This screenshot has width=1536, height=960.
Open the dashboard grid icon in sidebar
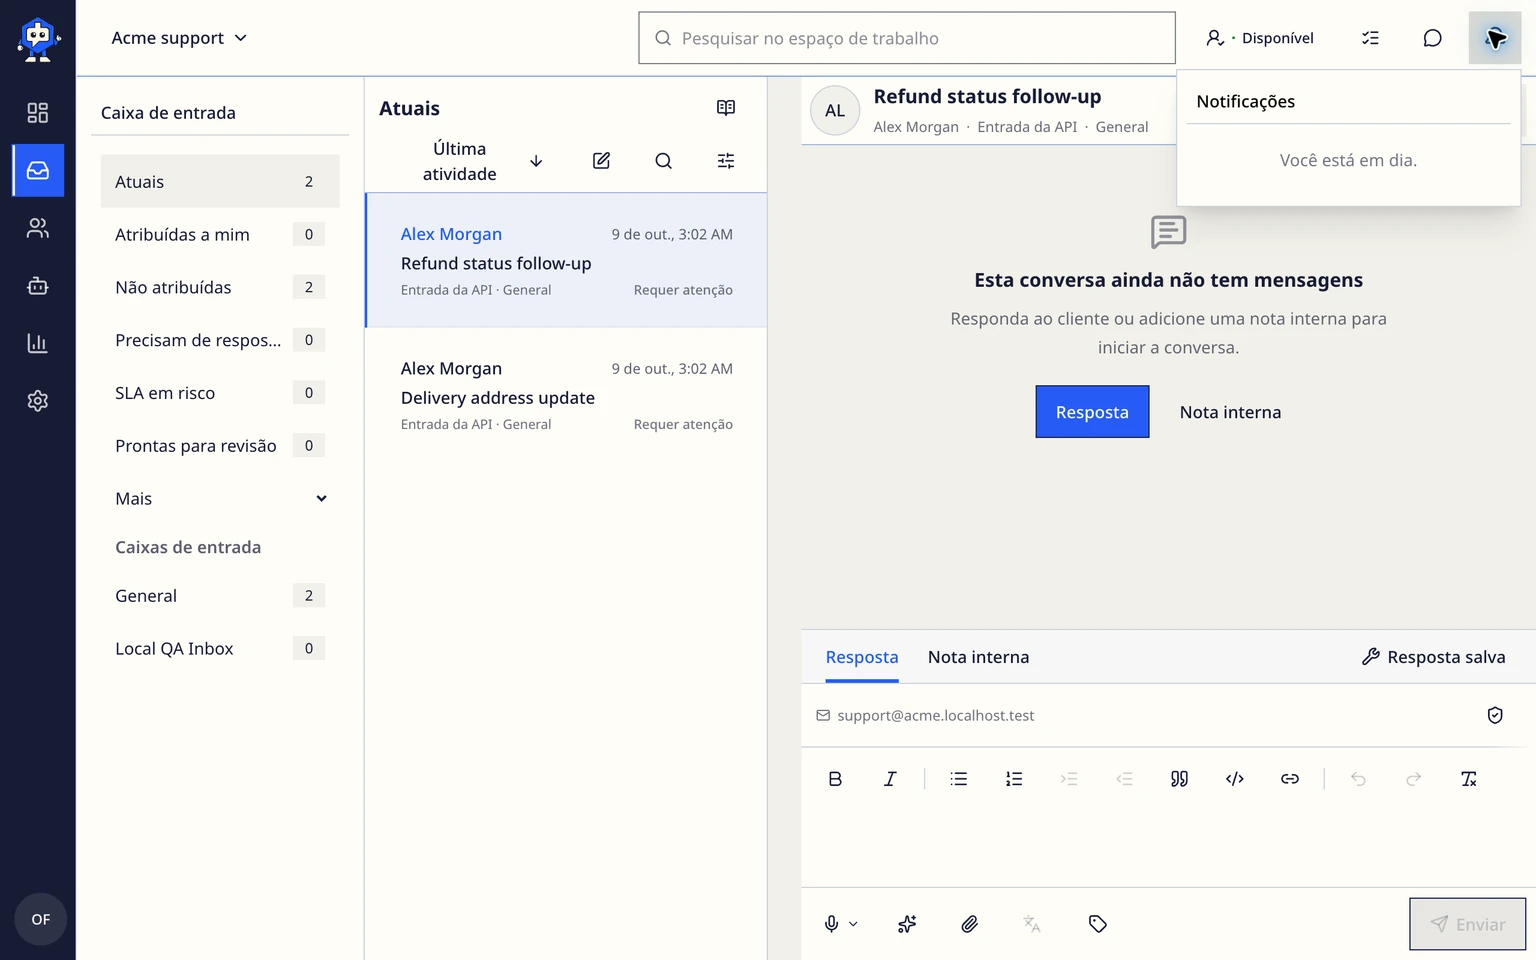coord(37,112)
